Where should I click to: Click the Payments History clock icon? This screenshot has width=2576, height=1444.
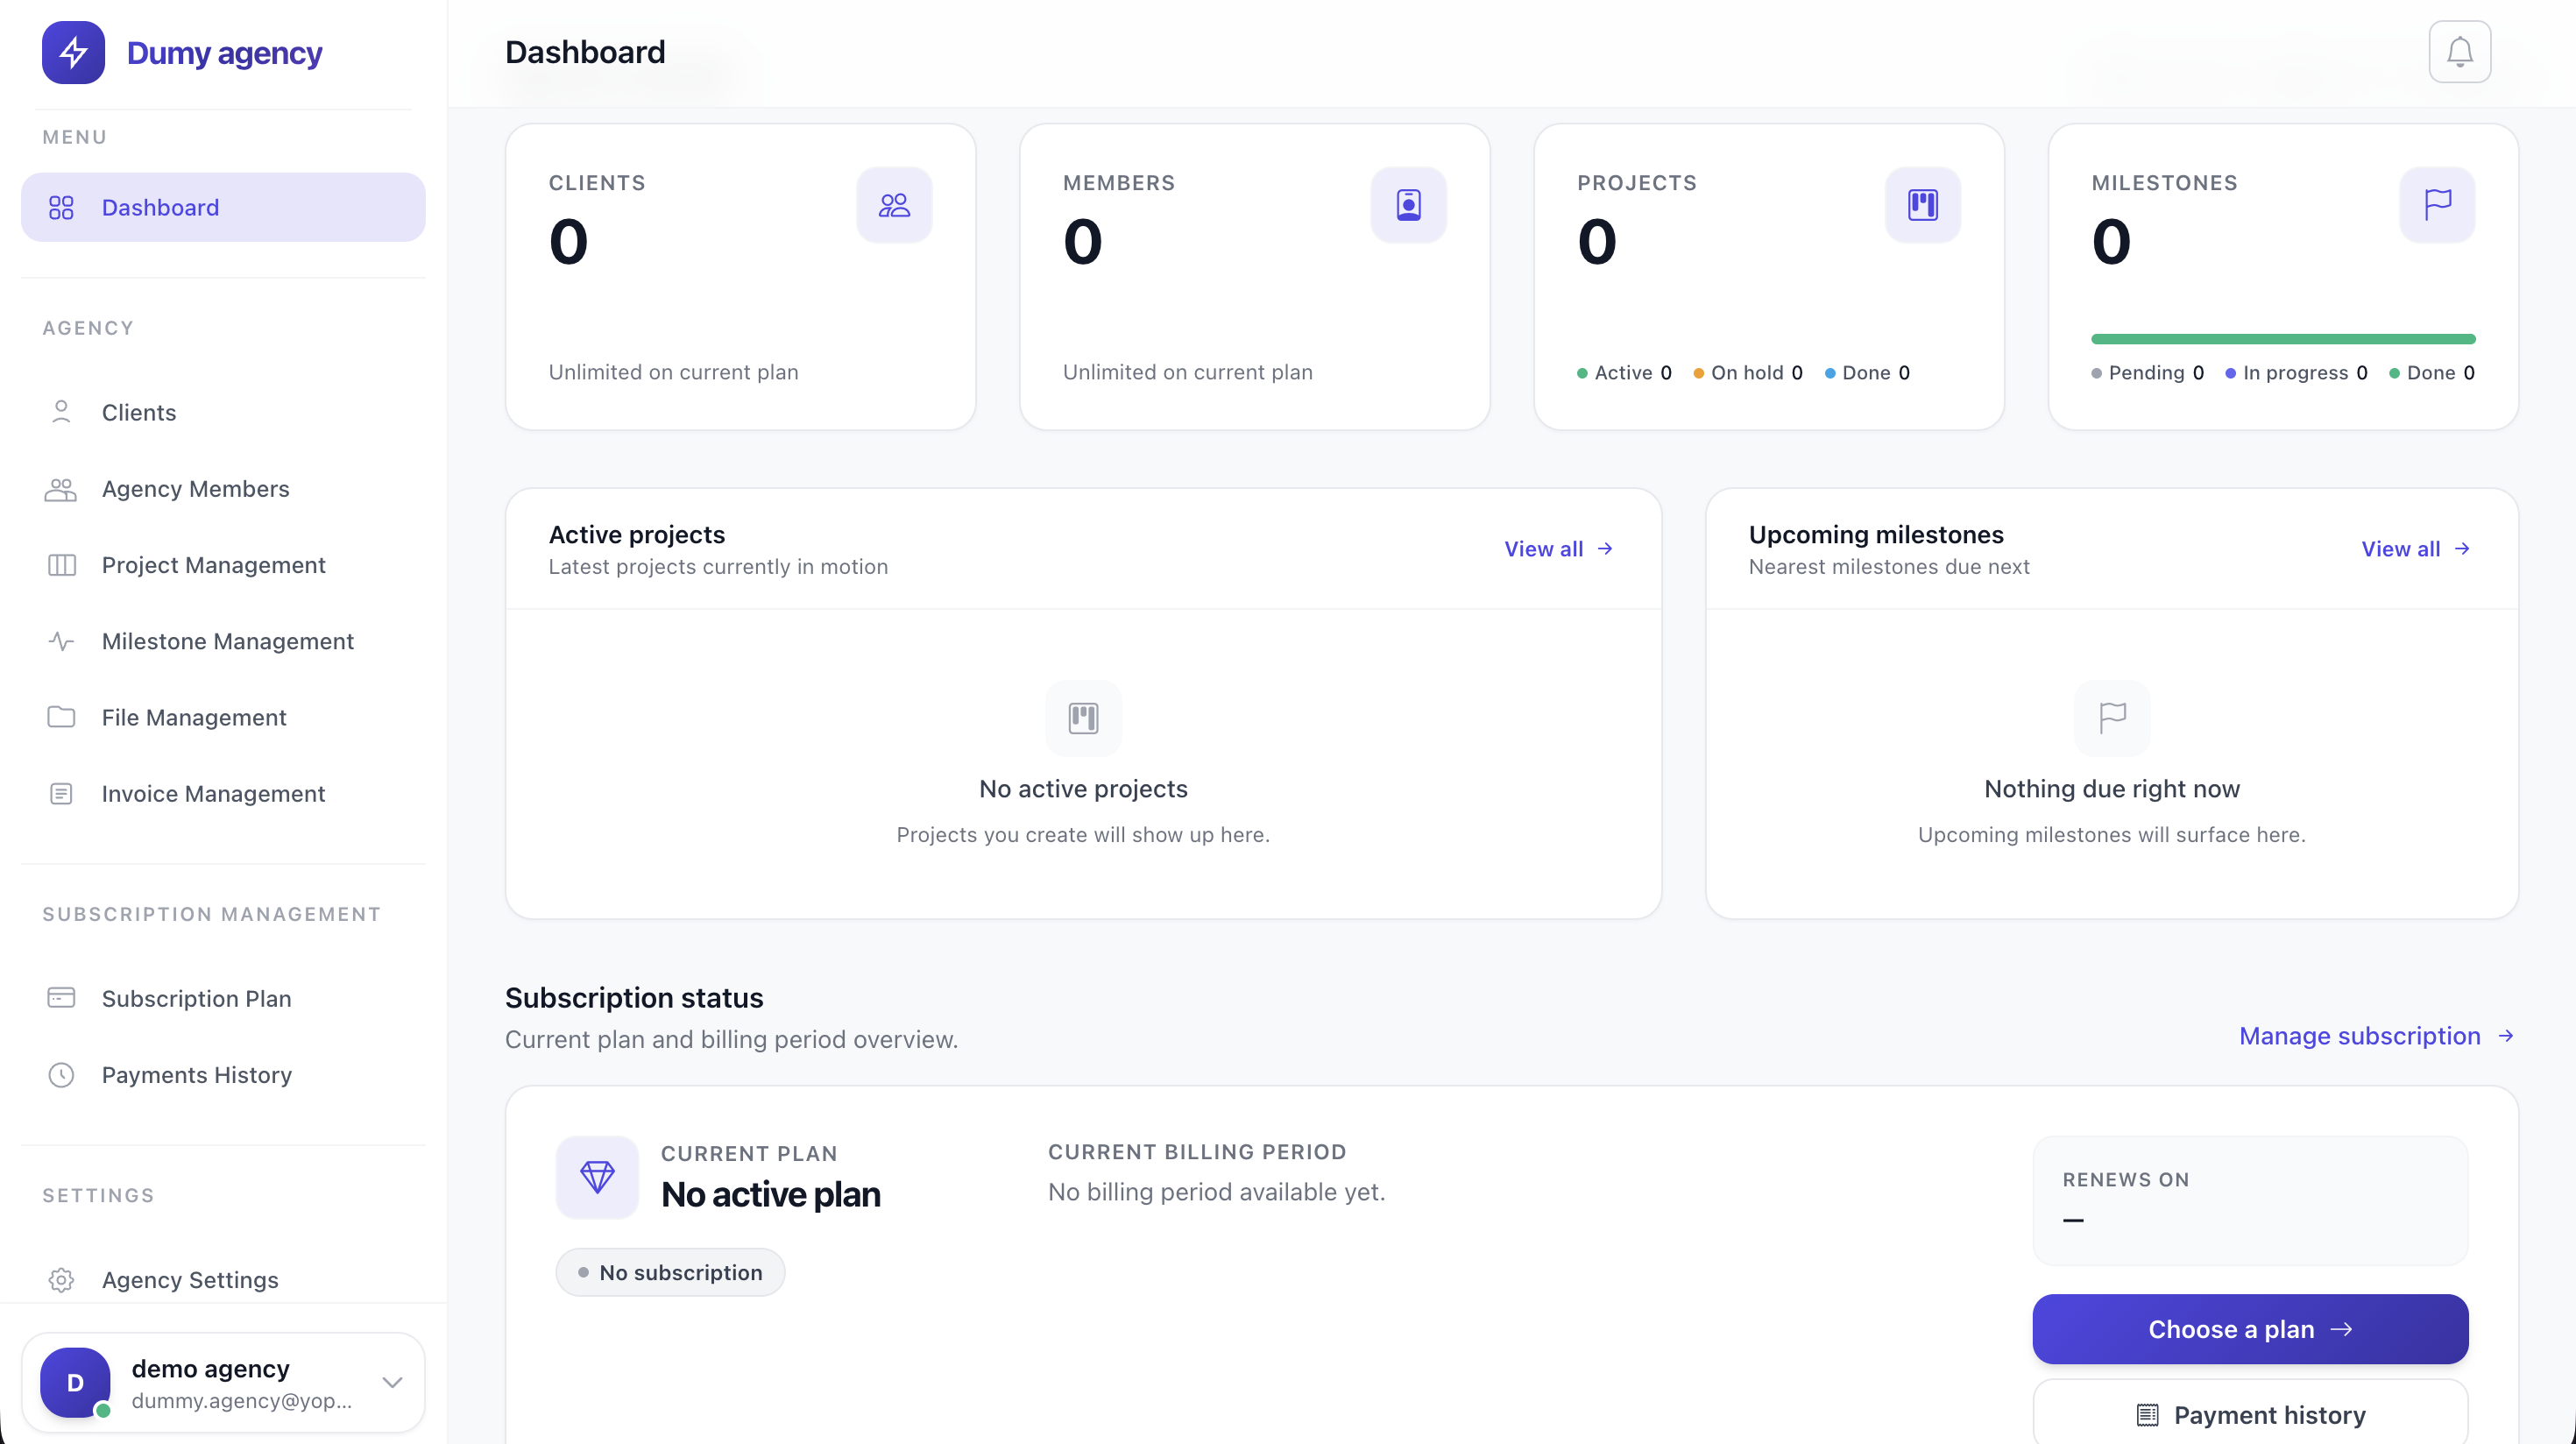pos(61,1075)
